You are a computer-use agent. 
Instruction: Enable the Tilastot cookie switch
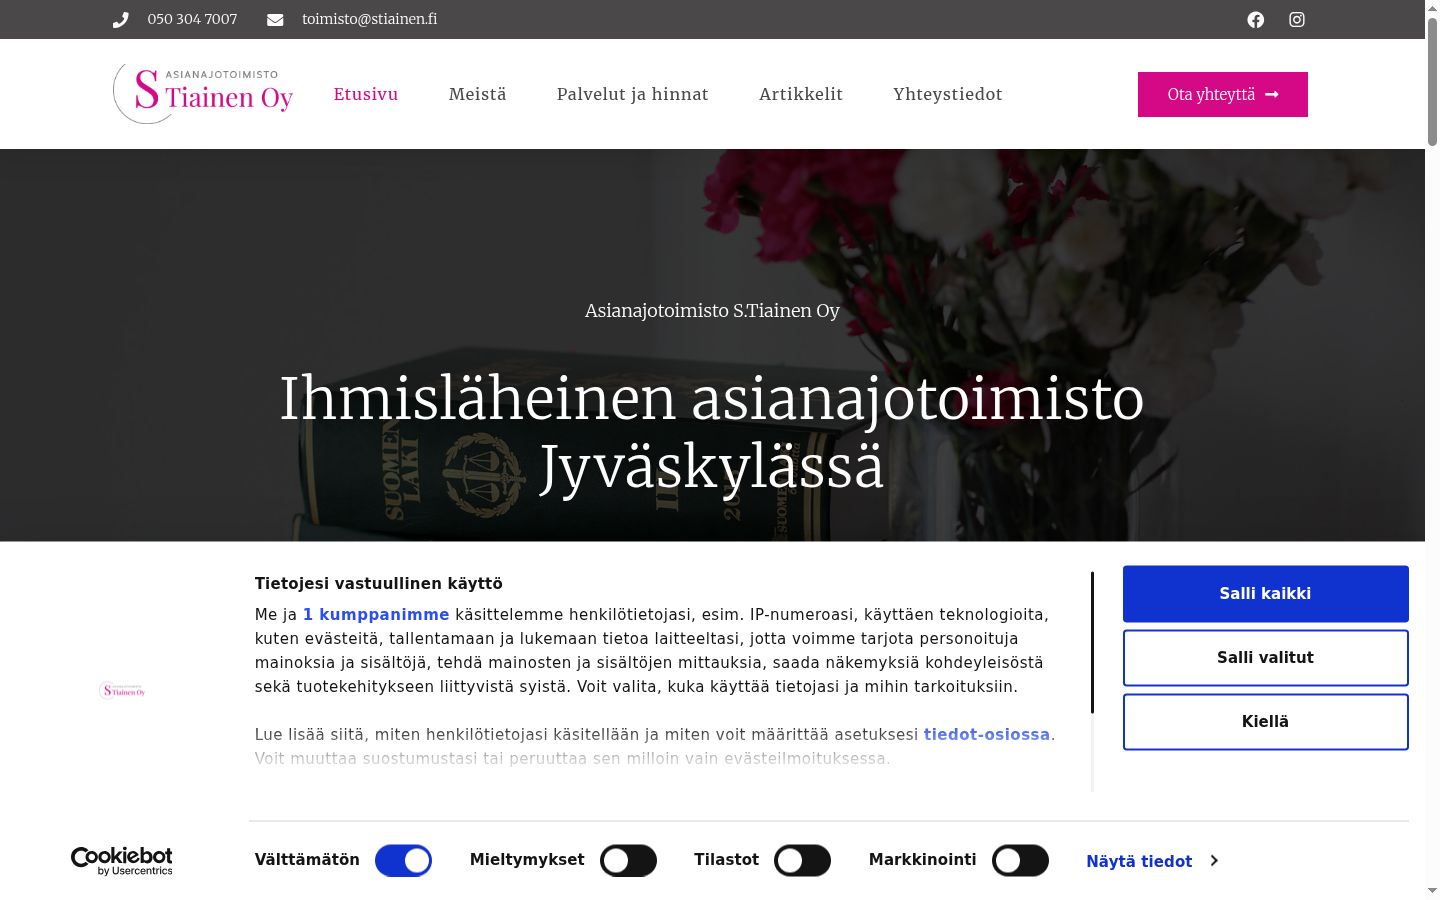pyautogui.click(x=802, y=861)
